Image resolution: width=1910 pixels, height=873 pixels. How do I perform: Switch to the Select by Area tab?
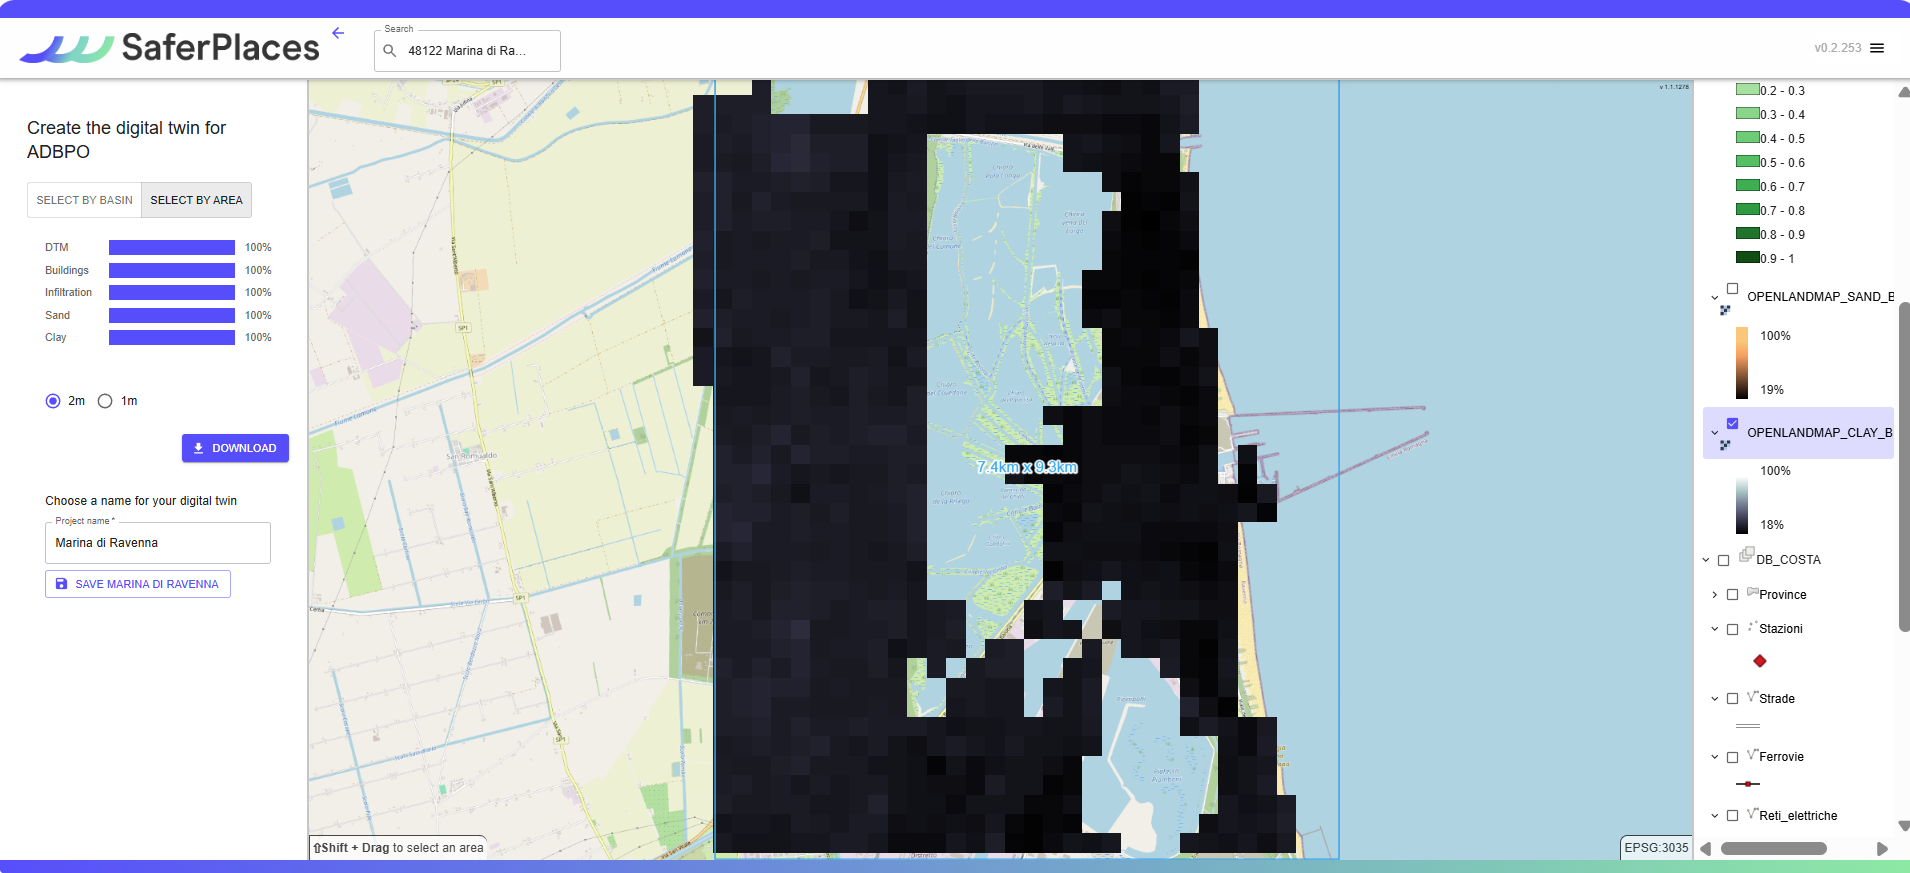(x=196, y=200)
